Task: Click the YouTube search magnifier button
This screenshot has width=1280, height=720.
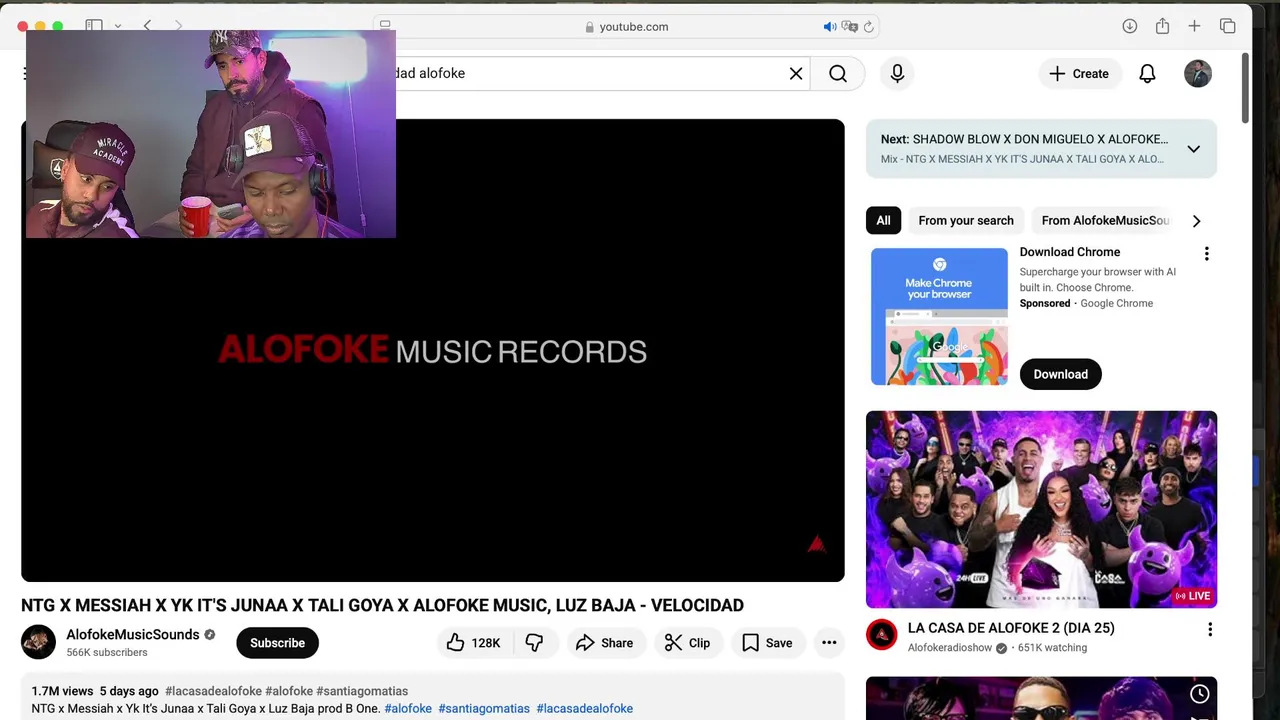Action: (x=838, y=73)
